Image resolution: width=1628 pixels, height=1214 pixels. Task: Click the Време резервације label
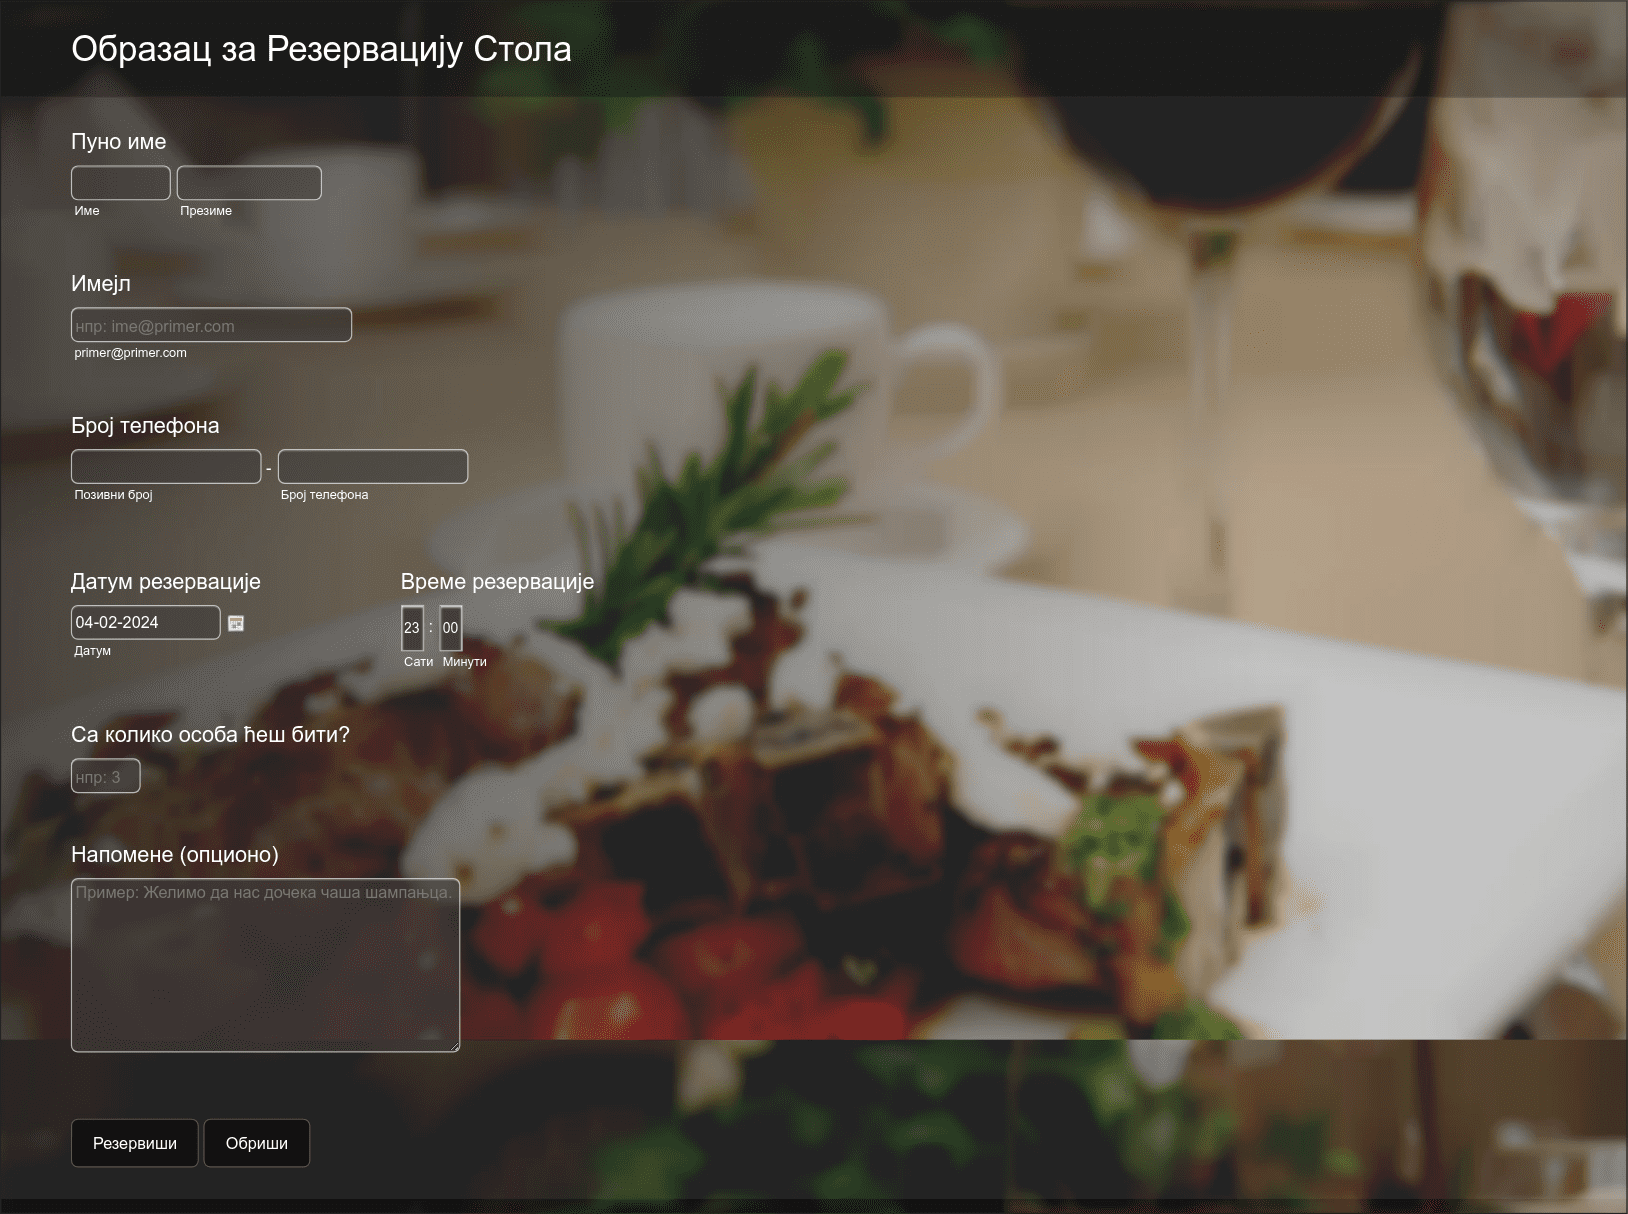497,582
